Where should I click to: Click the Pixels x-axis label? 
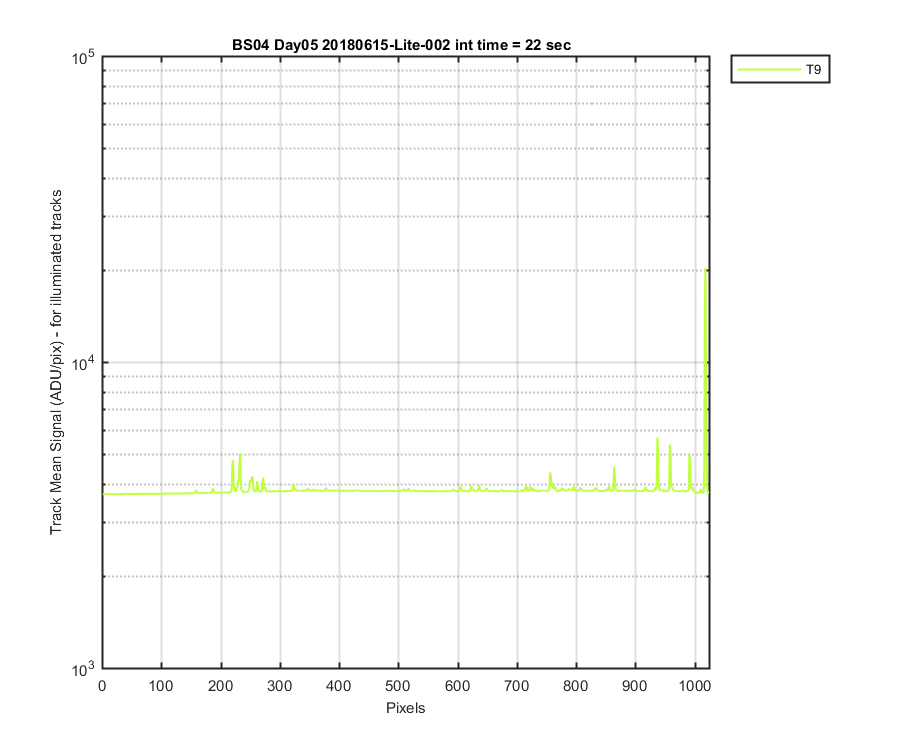pyautogui.click(x=405, y=708)
